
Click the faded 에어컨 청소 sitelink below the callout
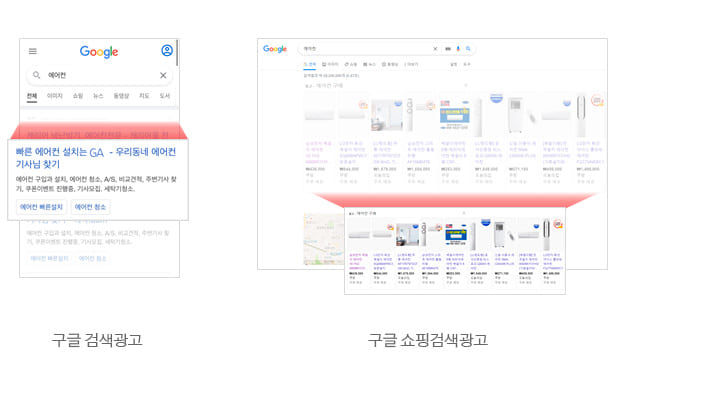pyautogui.click(x=93, y=258)
